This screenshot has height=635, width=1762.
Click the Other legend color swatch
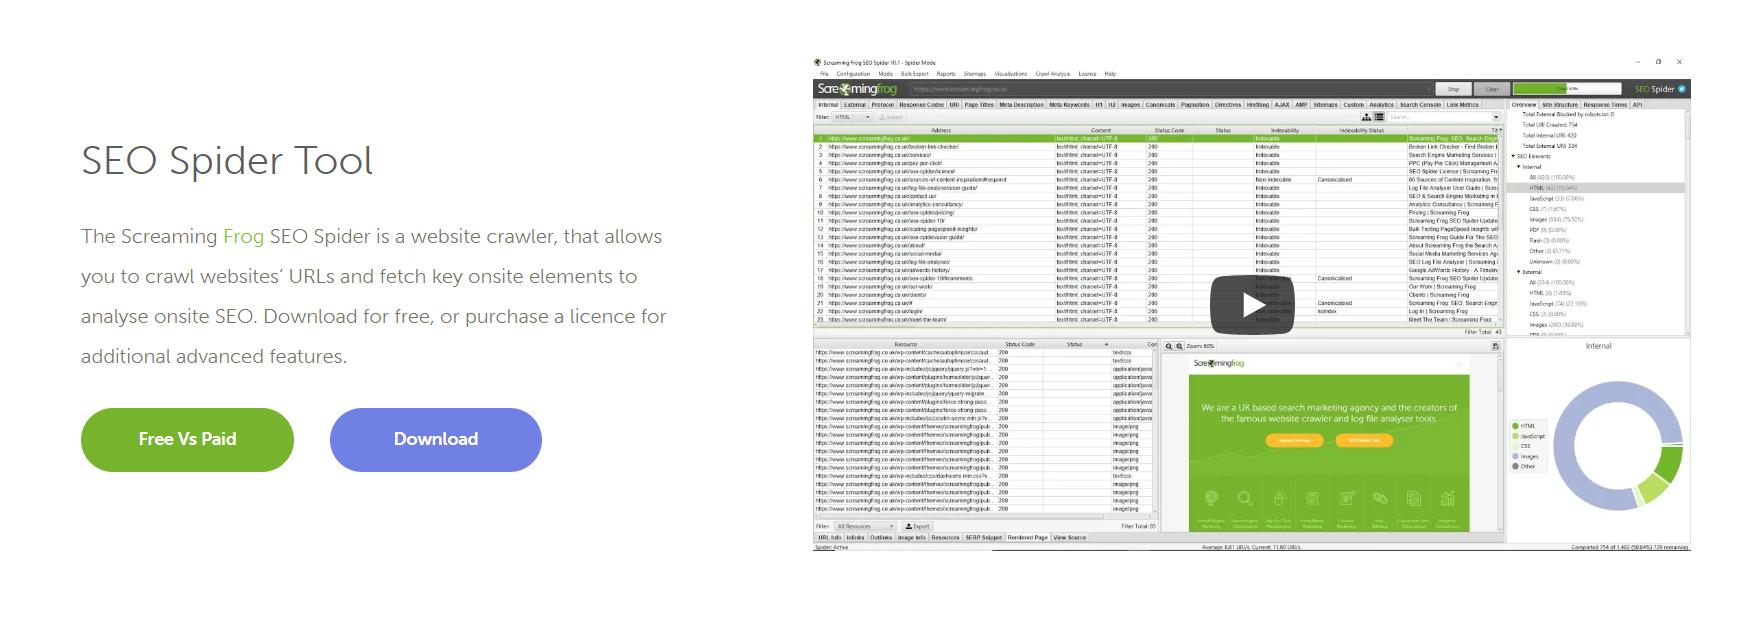(x=1515, y=466)
